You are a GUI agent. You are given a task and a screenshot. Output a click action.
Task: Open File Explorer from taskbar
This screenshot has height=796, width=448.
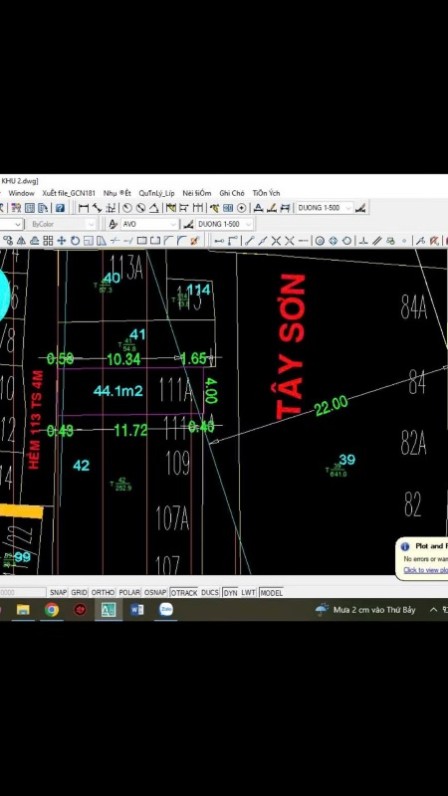(23, 610)
